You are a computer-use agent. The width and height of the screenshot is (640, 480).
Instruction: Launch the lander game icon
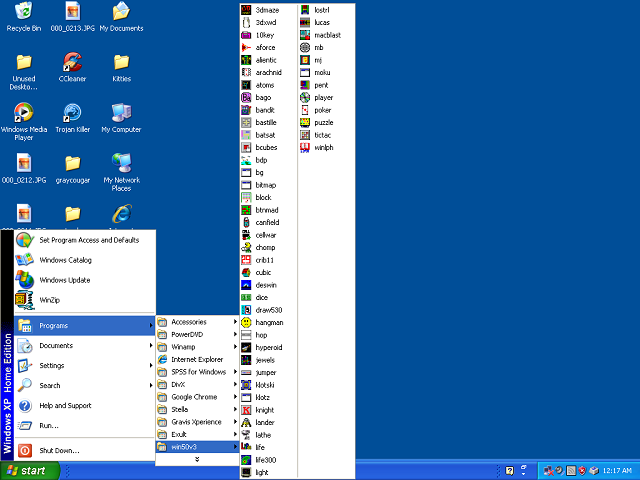click(246, 422)
